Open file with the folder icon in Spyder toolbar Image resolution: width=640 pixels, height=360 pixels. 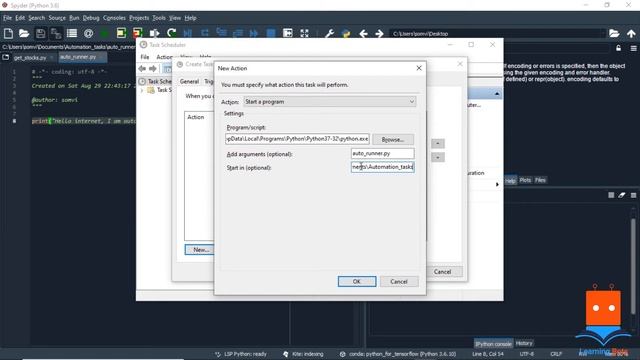(24, 33)
